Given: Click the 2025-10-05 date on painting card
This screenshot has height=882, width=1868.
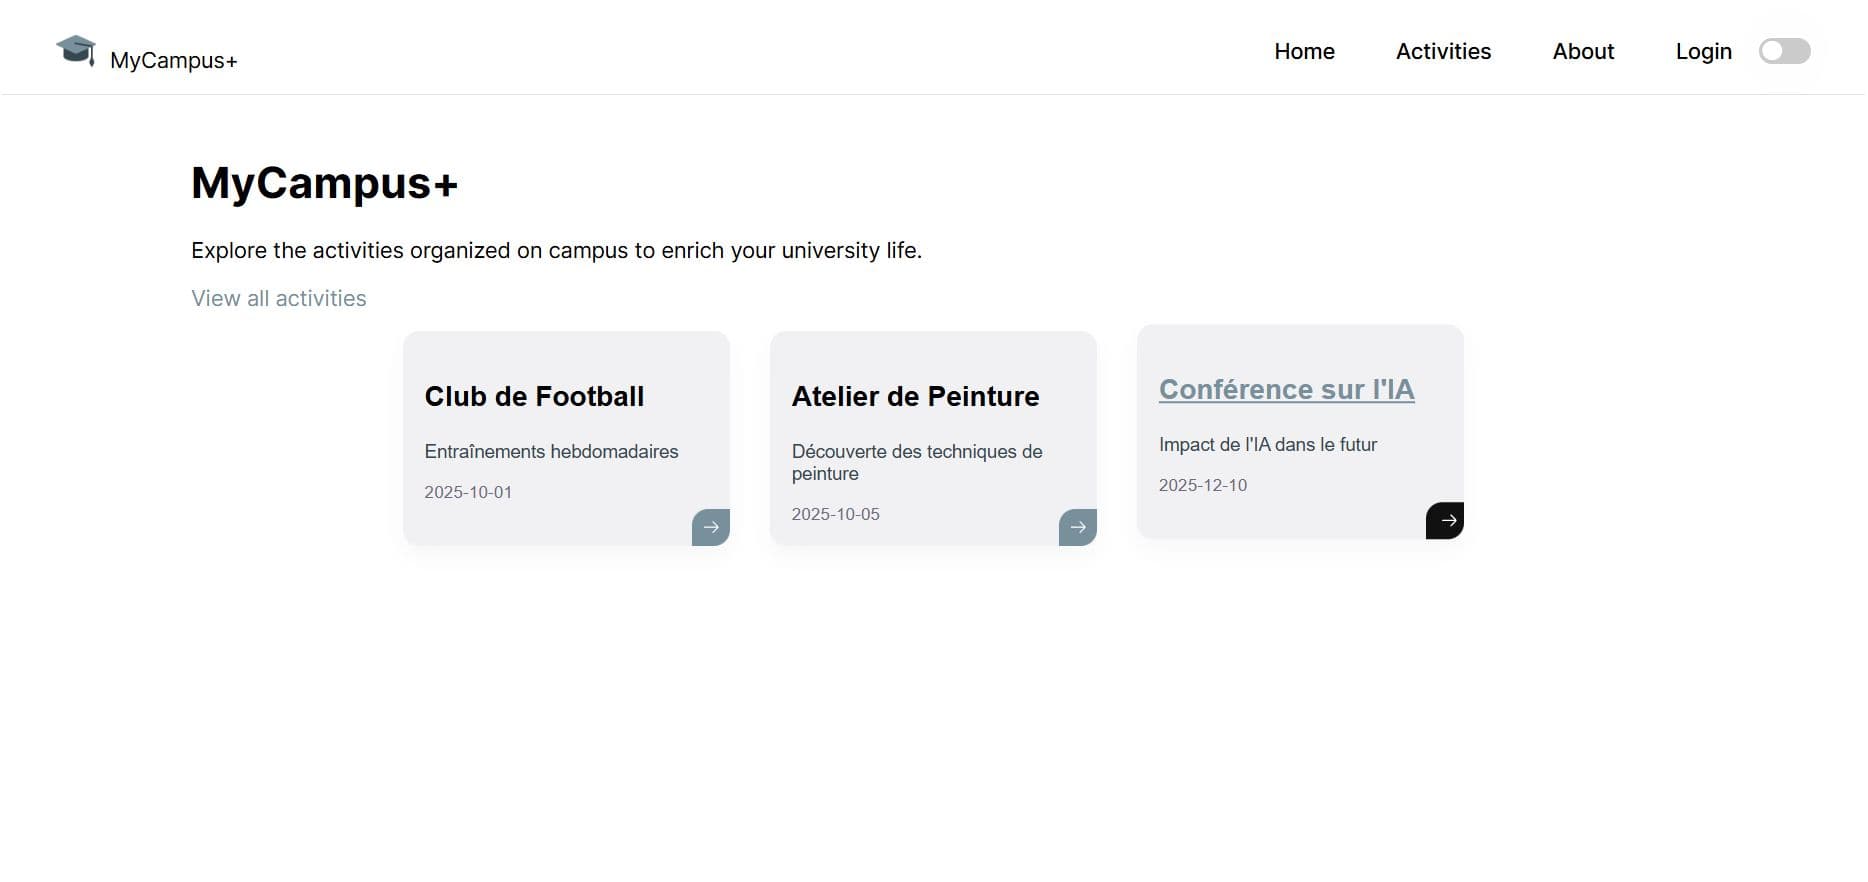Looking at the screenshot, I should (x=835, y=514).
